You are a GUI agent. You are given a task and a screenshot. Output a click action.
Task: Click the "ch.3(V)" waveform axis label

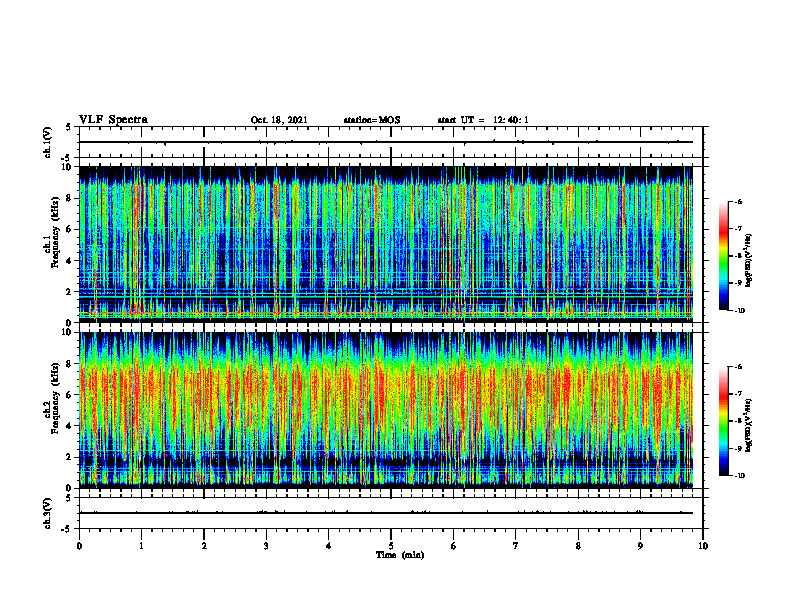(48, 513)
